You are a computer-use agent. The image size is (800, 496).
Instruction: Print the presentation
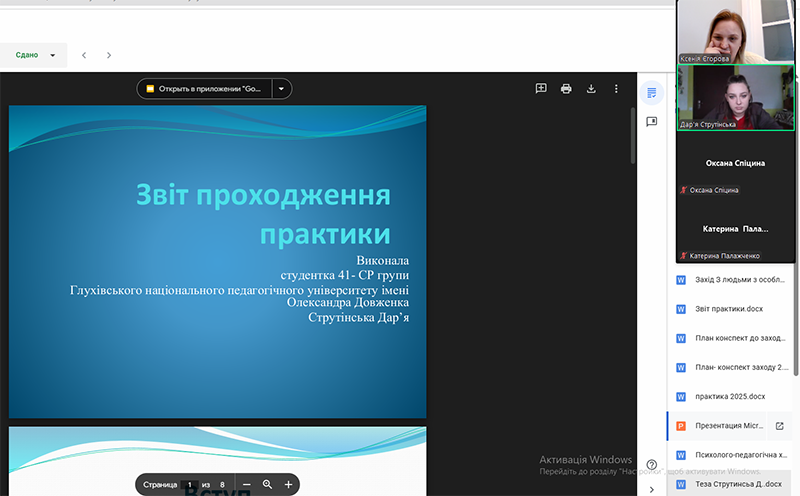[x=566, y=89]
